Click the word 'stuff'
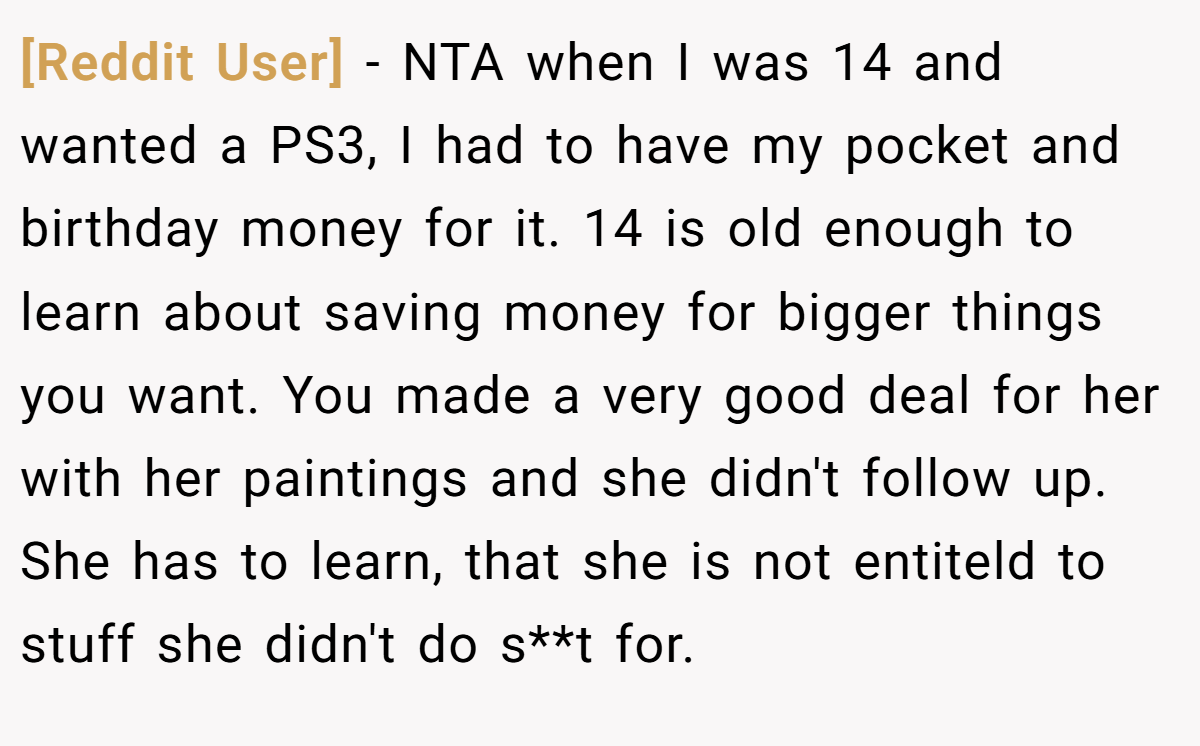Image resolution: width=1200 pixels, height=746 pixels. (78, 646)
